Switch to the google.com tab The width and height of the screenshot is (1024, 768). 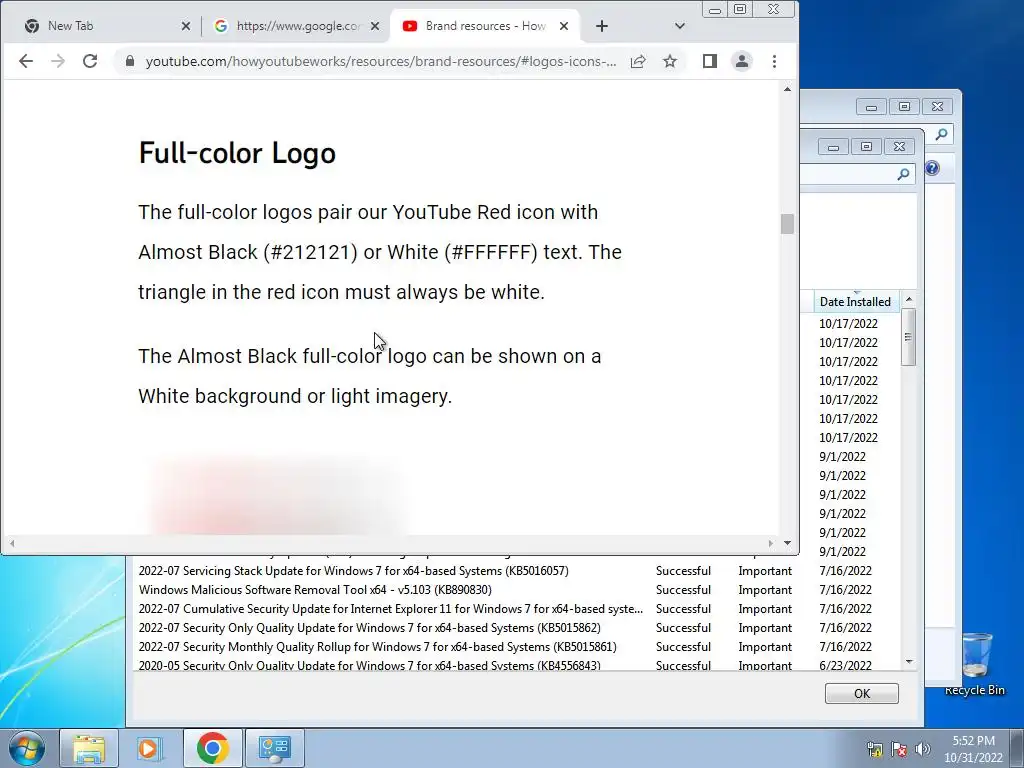coord(298,26)
